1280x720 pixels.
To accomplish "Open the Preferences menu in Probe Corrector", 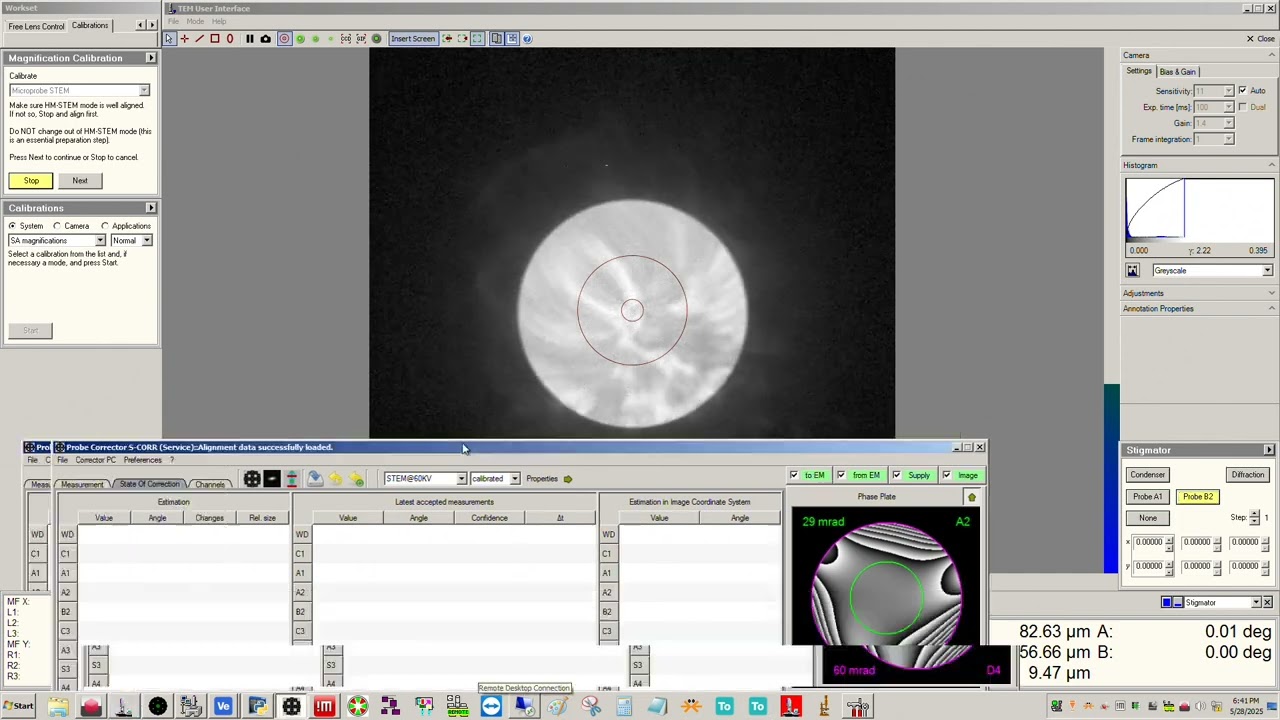I will [x=142, y=461].
